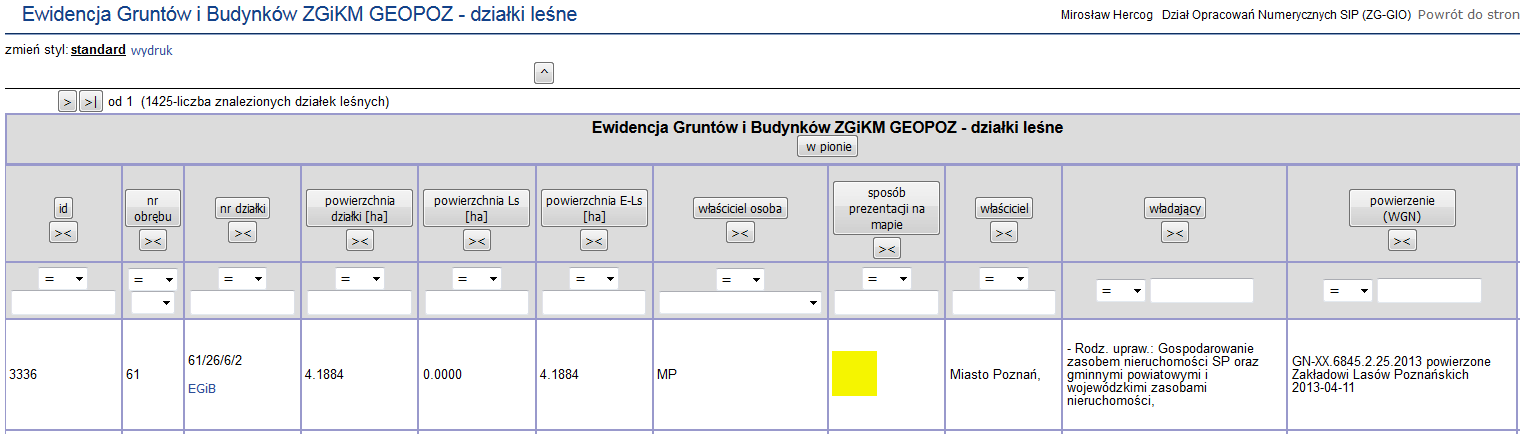Jump to last page arrow button

coord(90,102)
